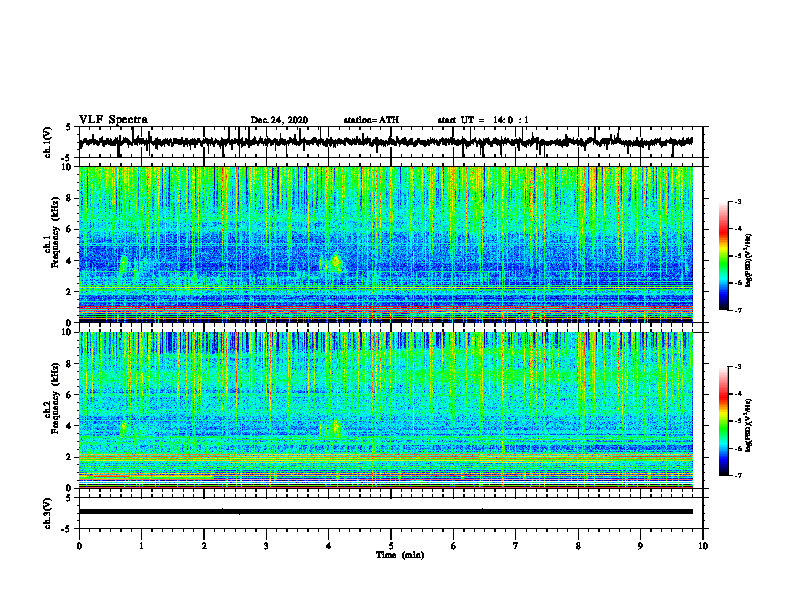
Task: Click the "7" tick on the Time axis
Action: (x=516, y=546)
